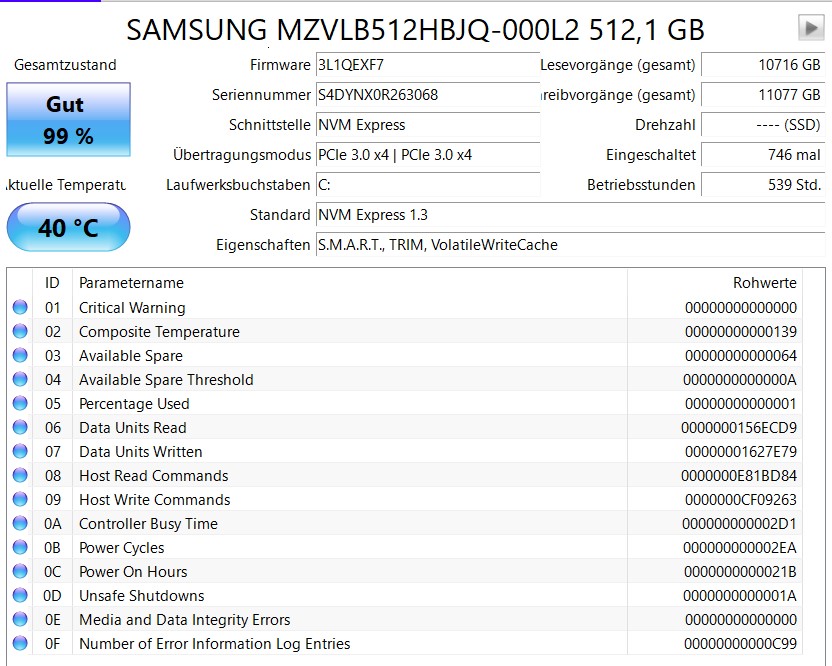The image size is (832, 666).
Task: Select the Power On Hours parameter name
Action: tap(133, 572)
